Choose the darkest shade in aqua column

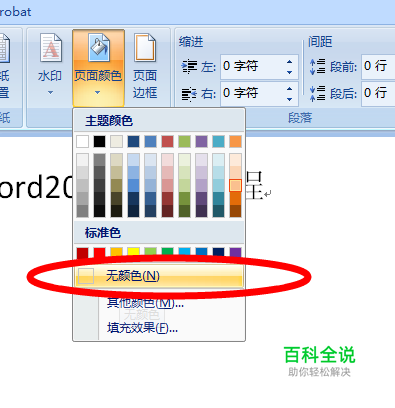pyautogui.click(x=218, y=211)
